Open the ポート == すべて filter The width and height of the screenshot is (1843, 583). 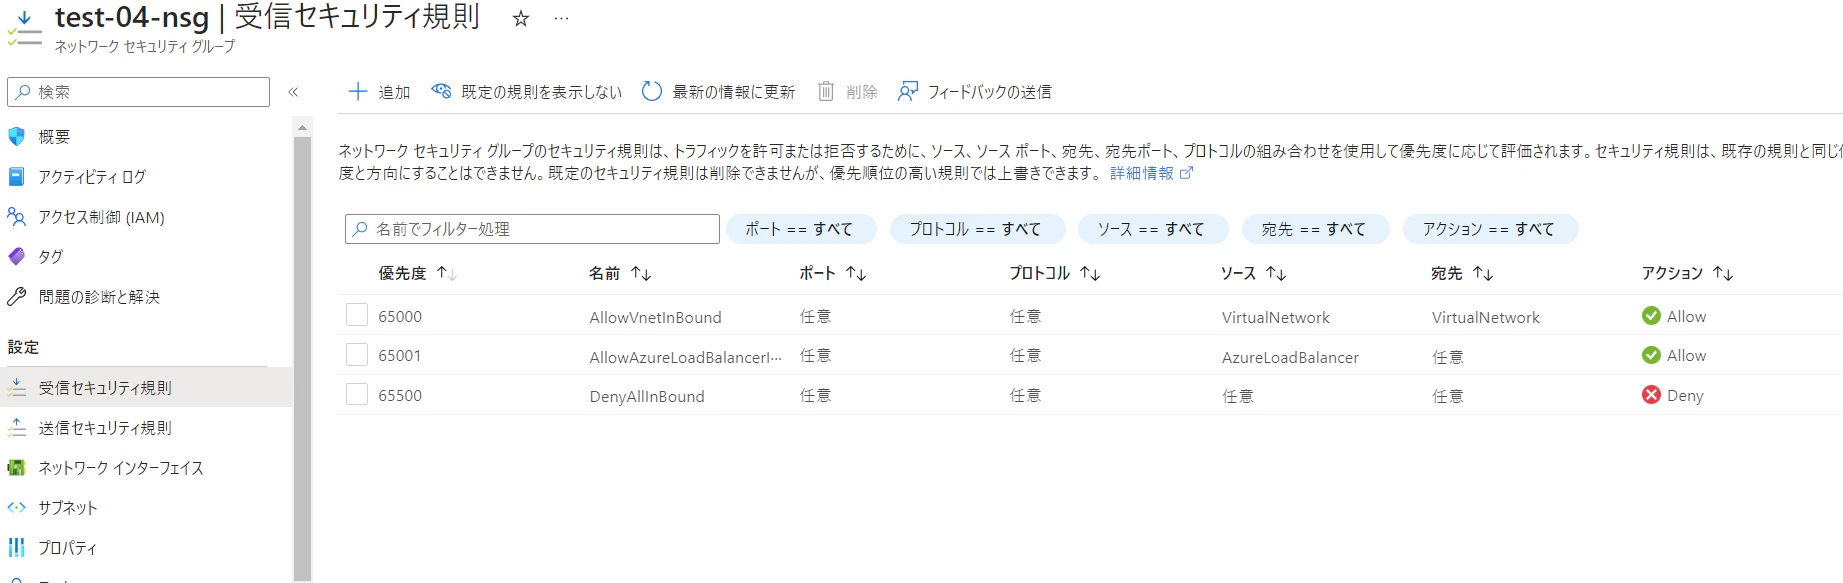pos(801,229)
